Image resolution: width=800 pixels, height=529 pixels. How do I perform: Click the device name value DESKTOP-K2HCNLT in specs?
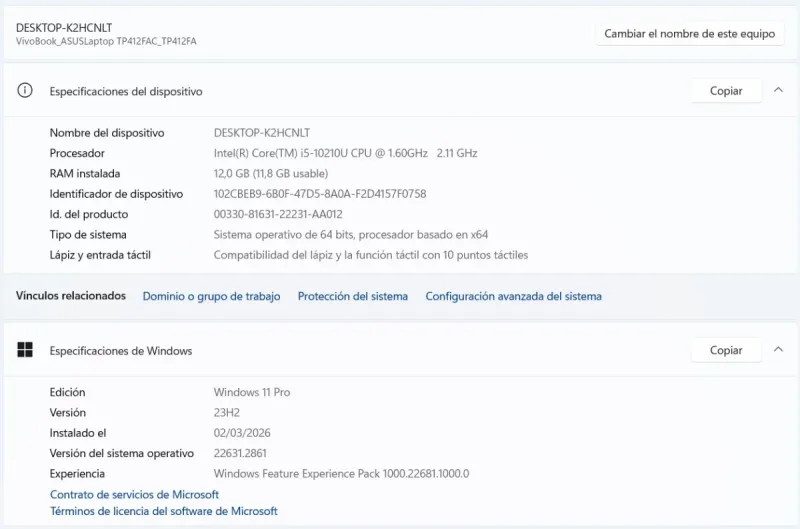pos(262,133)
